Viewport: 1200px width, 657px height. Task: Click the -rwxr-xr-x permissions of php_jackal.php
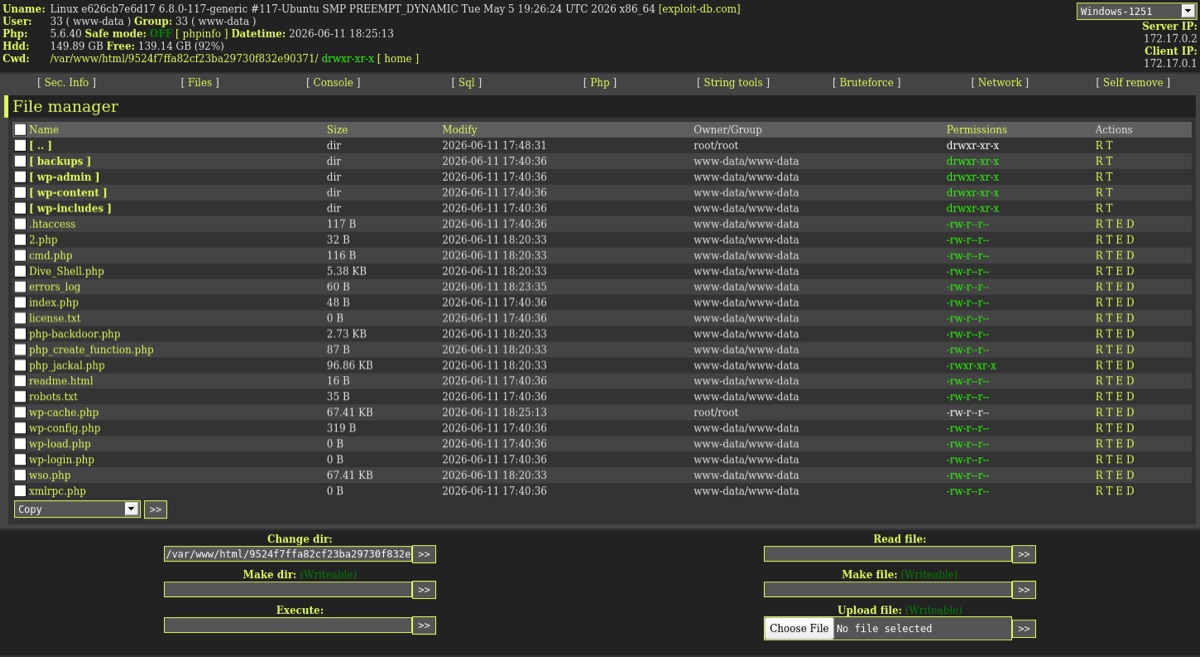(971, 366)
